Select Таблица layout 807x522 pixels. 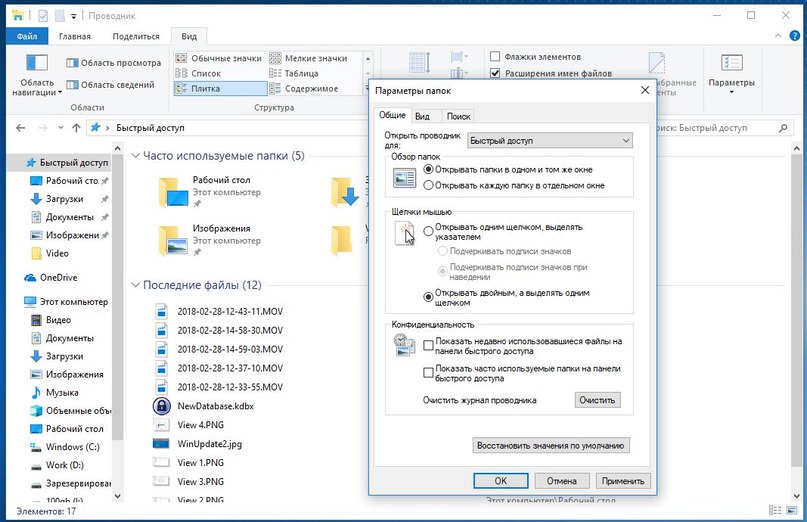(294, 73)
